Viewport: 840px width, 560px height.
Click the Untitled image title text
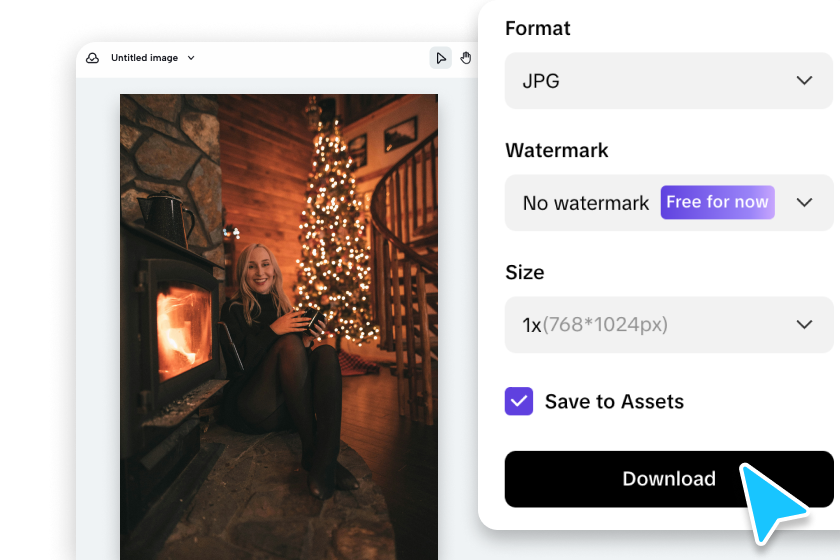pyautogui.click(x=144, y=58)
